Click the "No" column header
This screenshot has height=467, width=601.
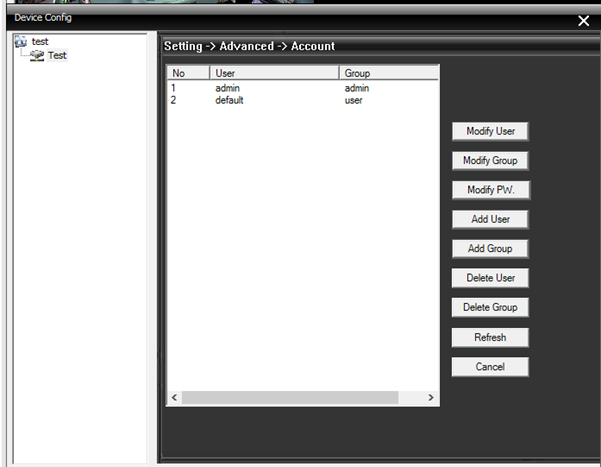[x=188, y=74]
